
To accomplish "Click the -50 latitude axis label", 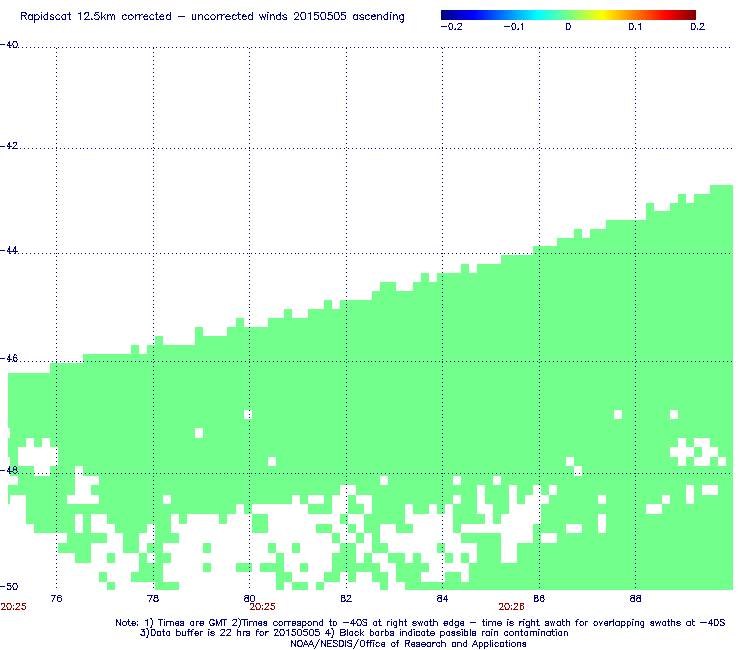I will pyautogui.click(x=9, y=587).
